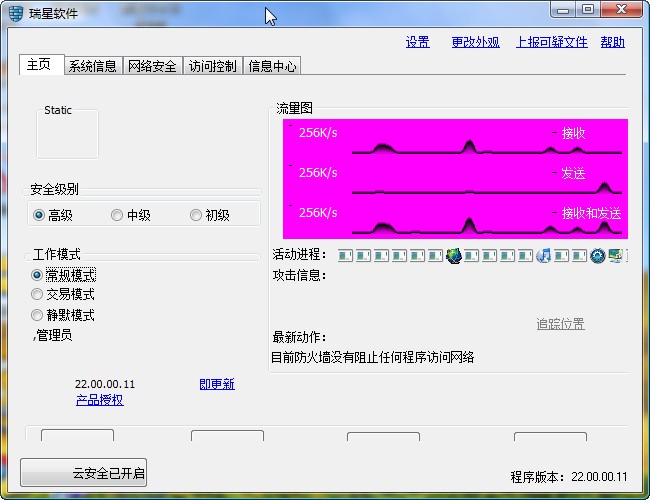This screenshot has height=500, width=650.
Task: Close the 瑞星软件 window
Action: click(621, 10)
